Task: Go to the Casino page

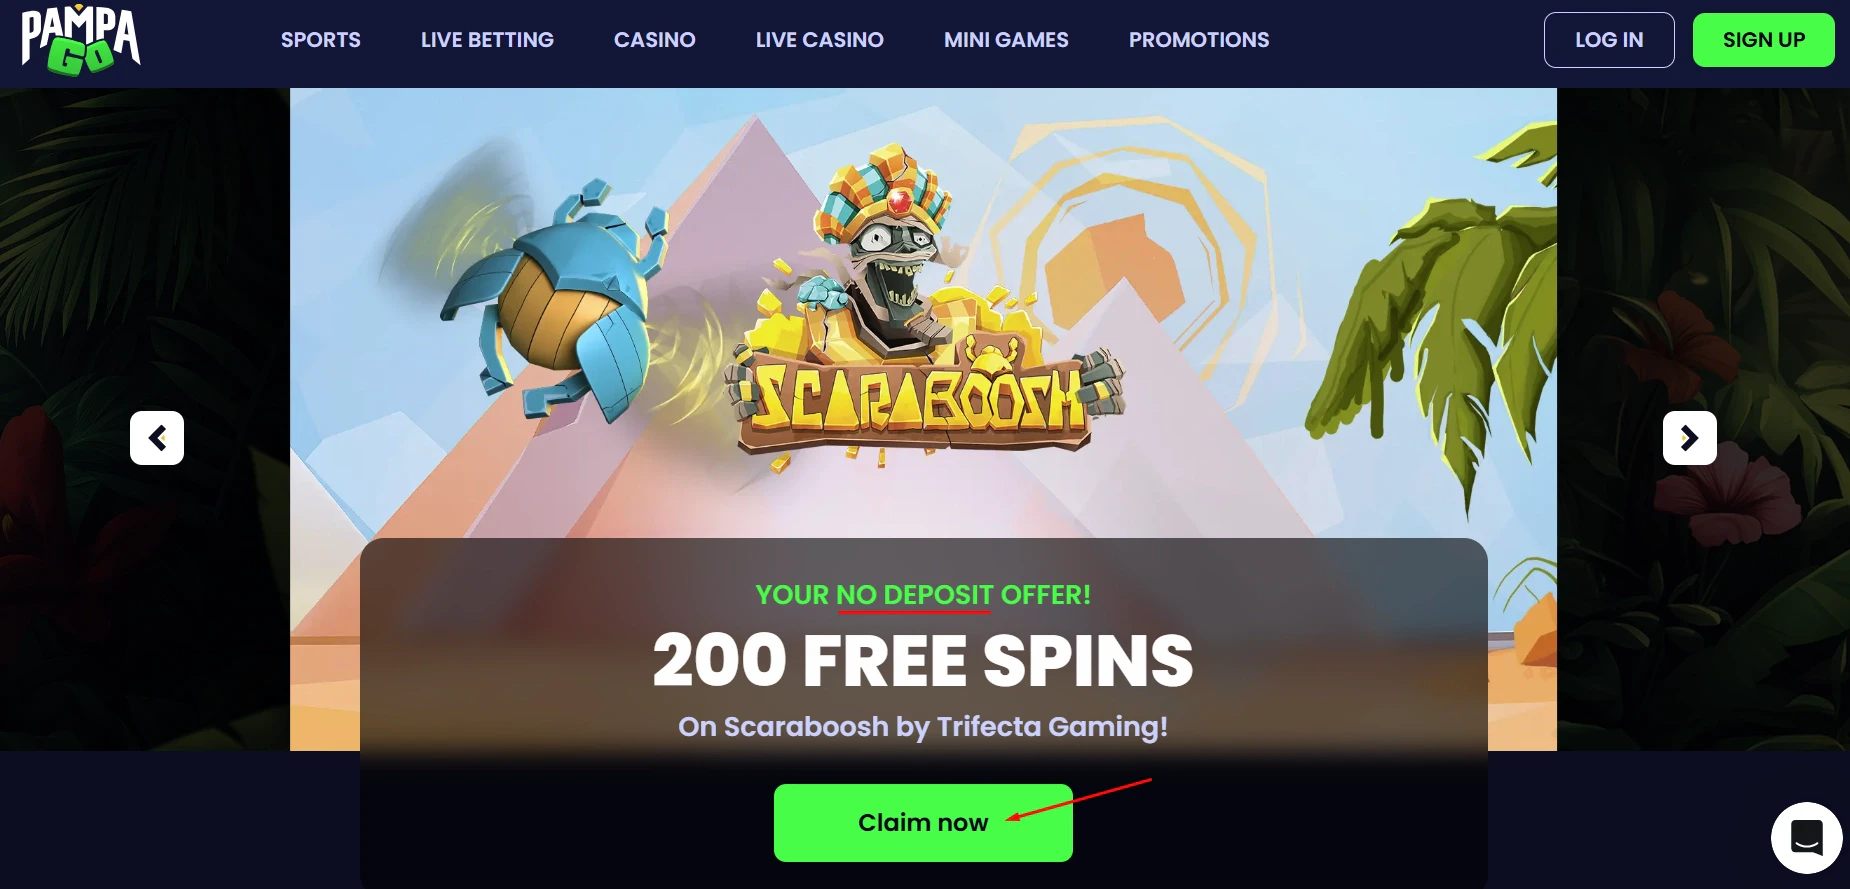Action: tap(655, 40)
